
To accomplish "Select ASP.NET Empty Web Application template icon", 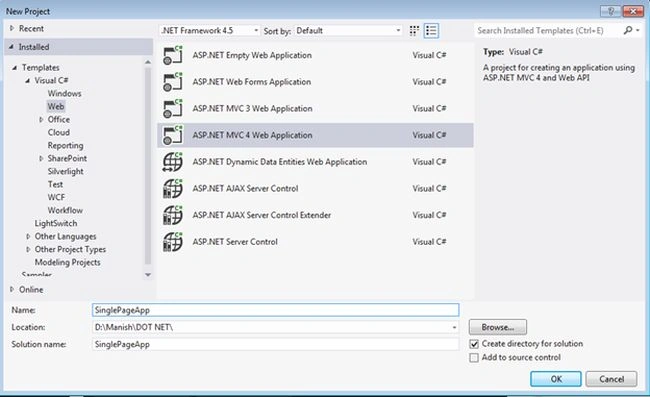I will (x=173, y=55).
